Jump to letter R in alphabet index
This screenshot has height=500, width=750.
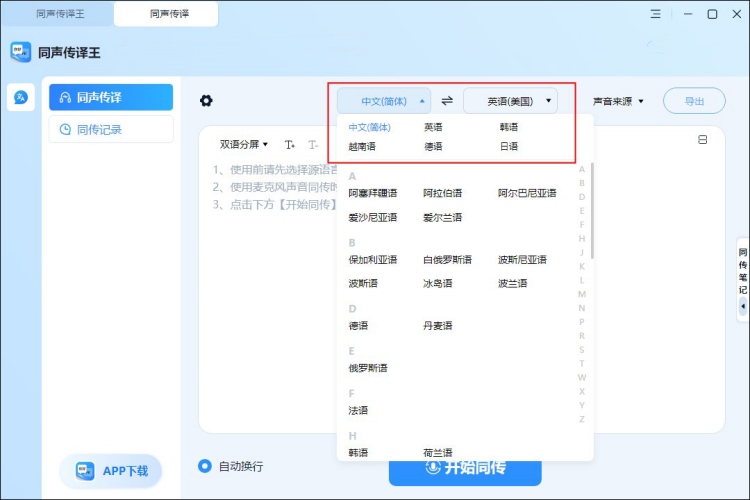[582, 336]
